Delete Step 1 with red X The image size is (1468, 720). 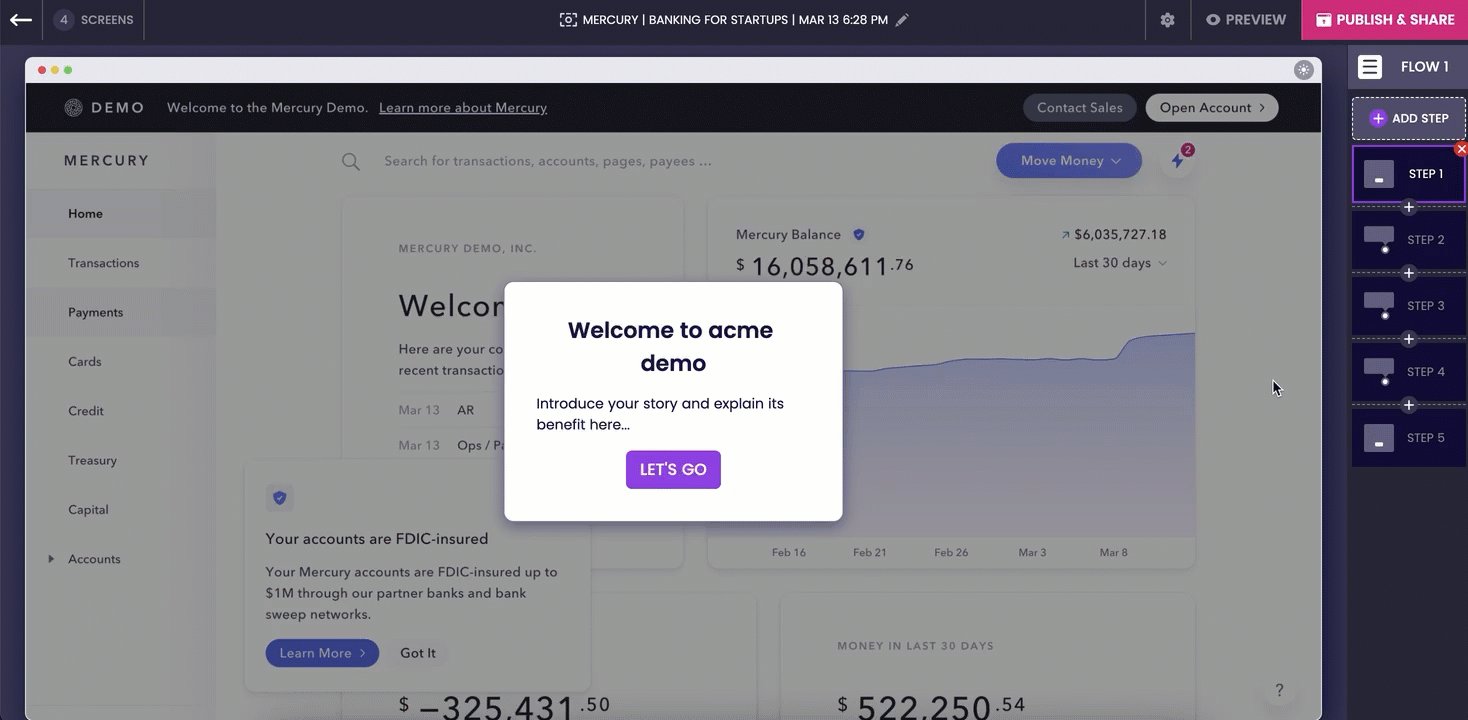click(x=1461, y=149)
